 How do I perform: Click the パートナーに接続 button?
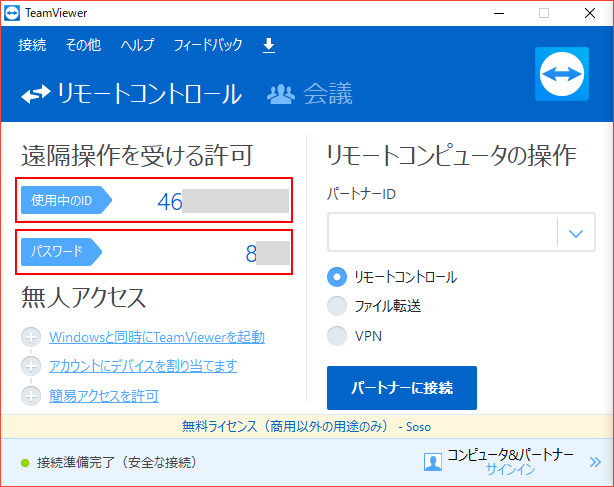402,388
